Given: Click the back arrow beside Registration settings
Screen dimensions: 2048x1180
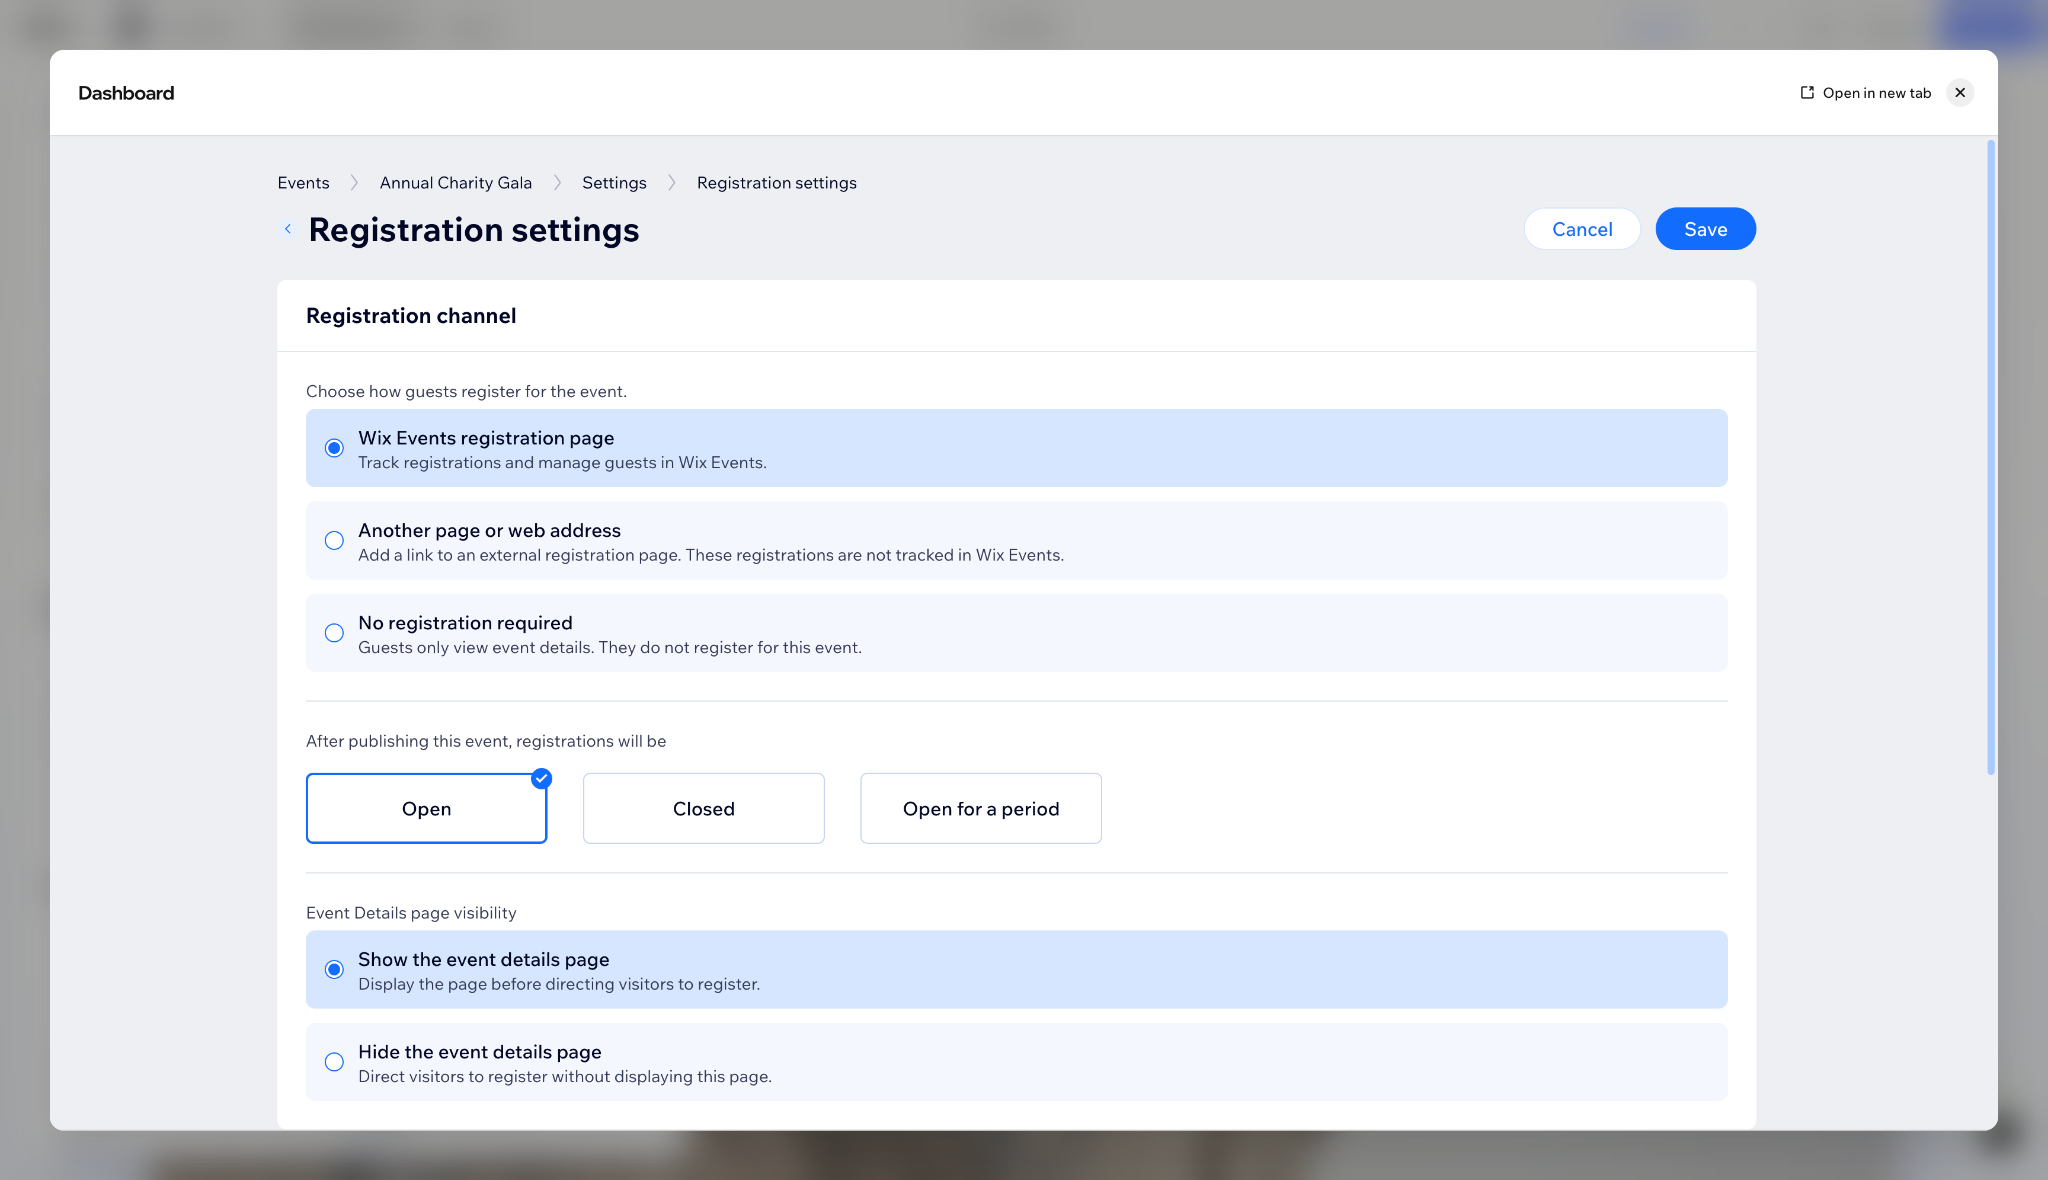Looking at the screenshot, I should (x=288, y=229).
